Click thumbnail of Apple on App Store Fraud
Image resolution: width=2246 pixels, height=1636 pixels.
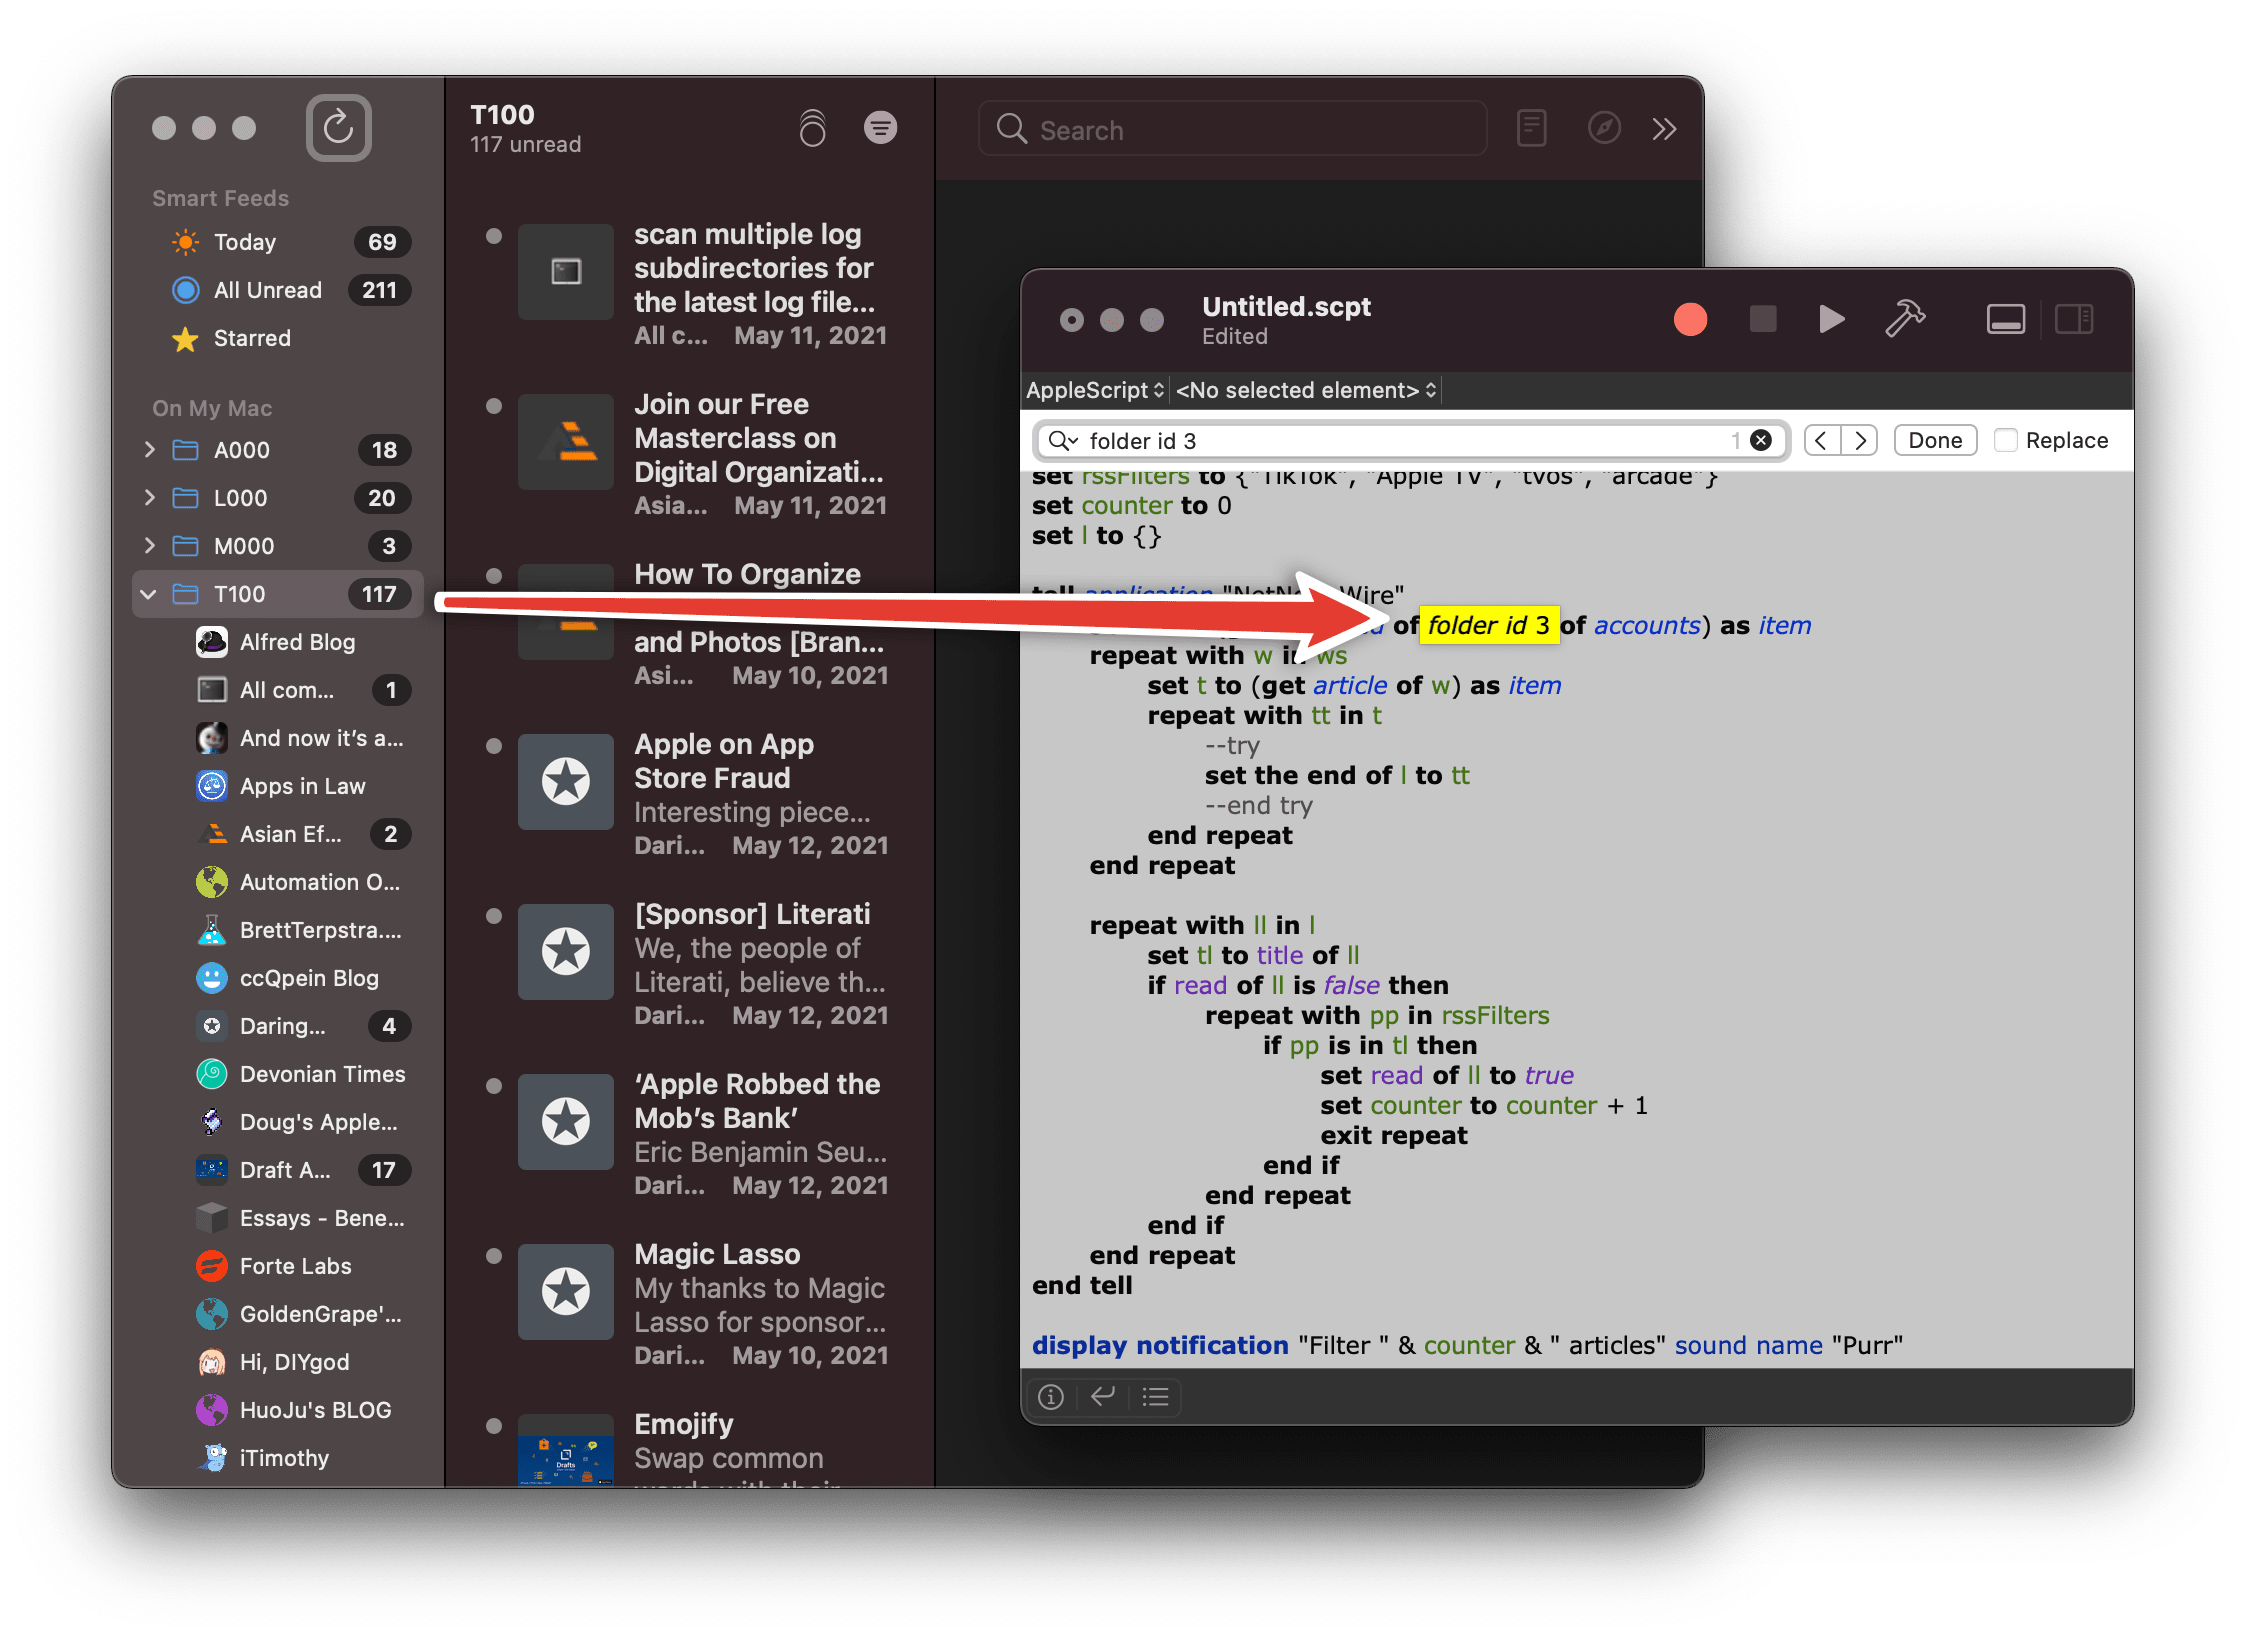point(566,781)
